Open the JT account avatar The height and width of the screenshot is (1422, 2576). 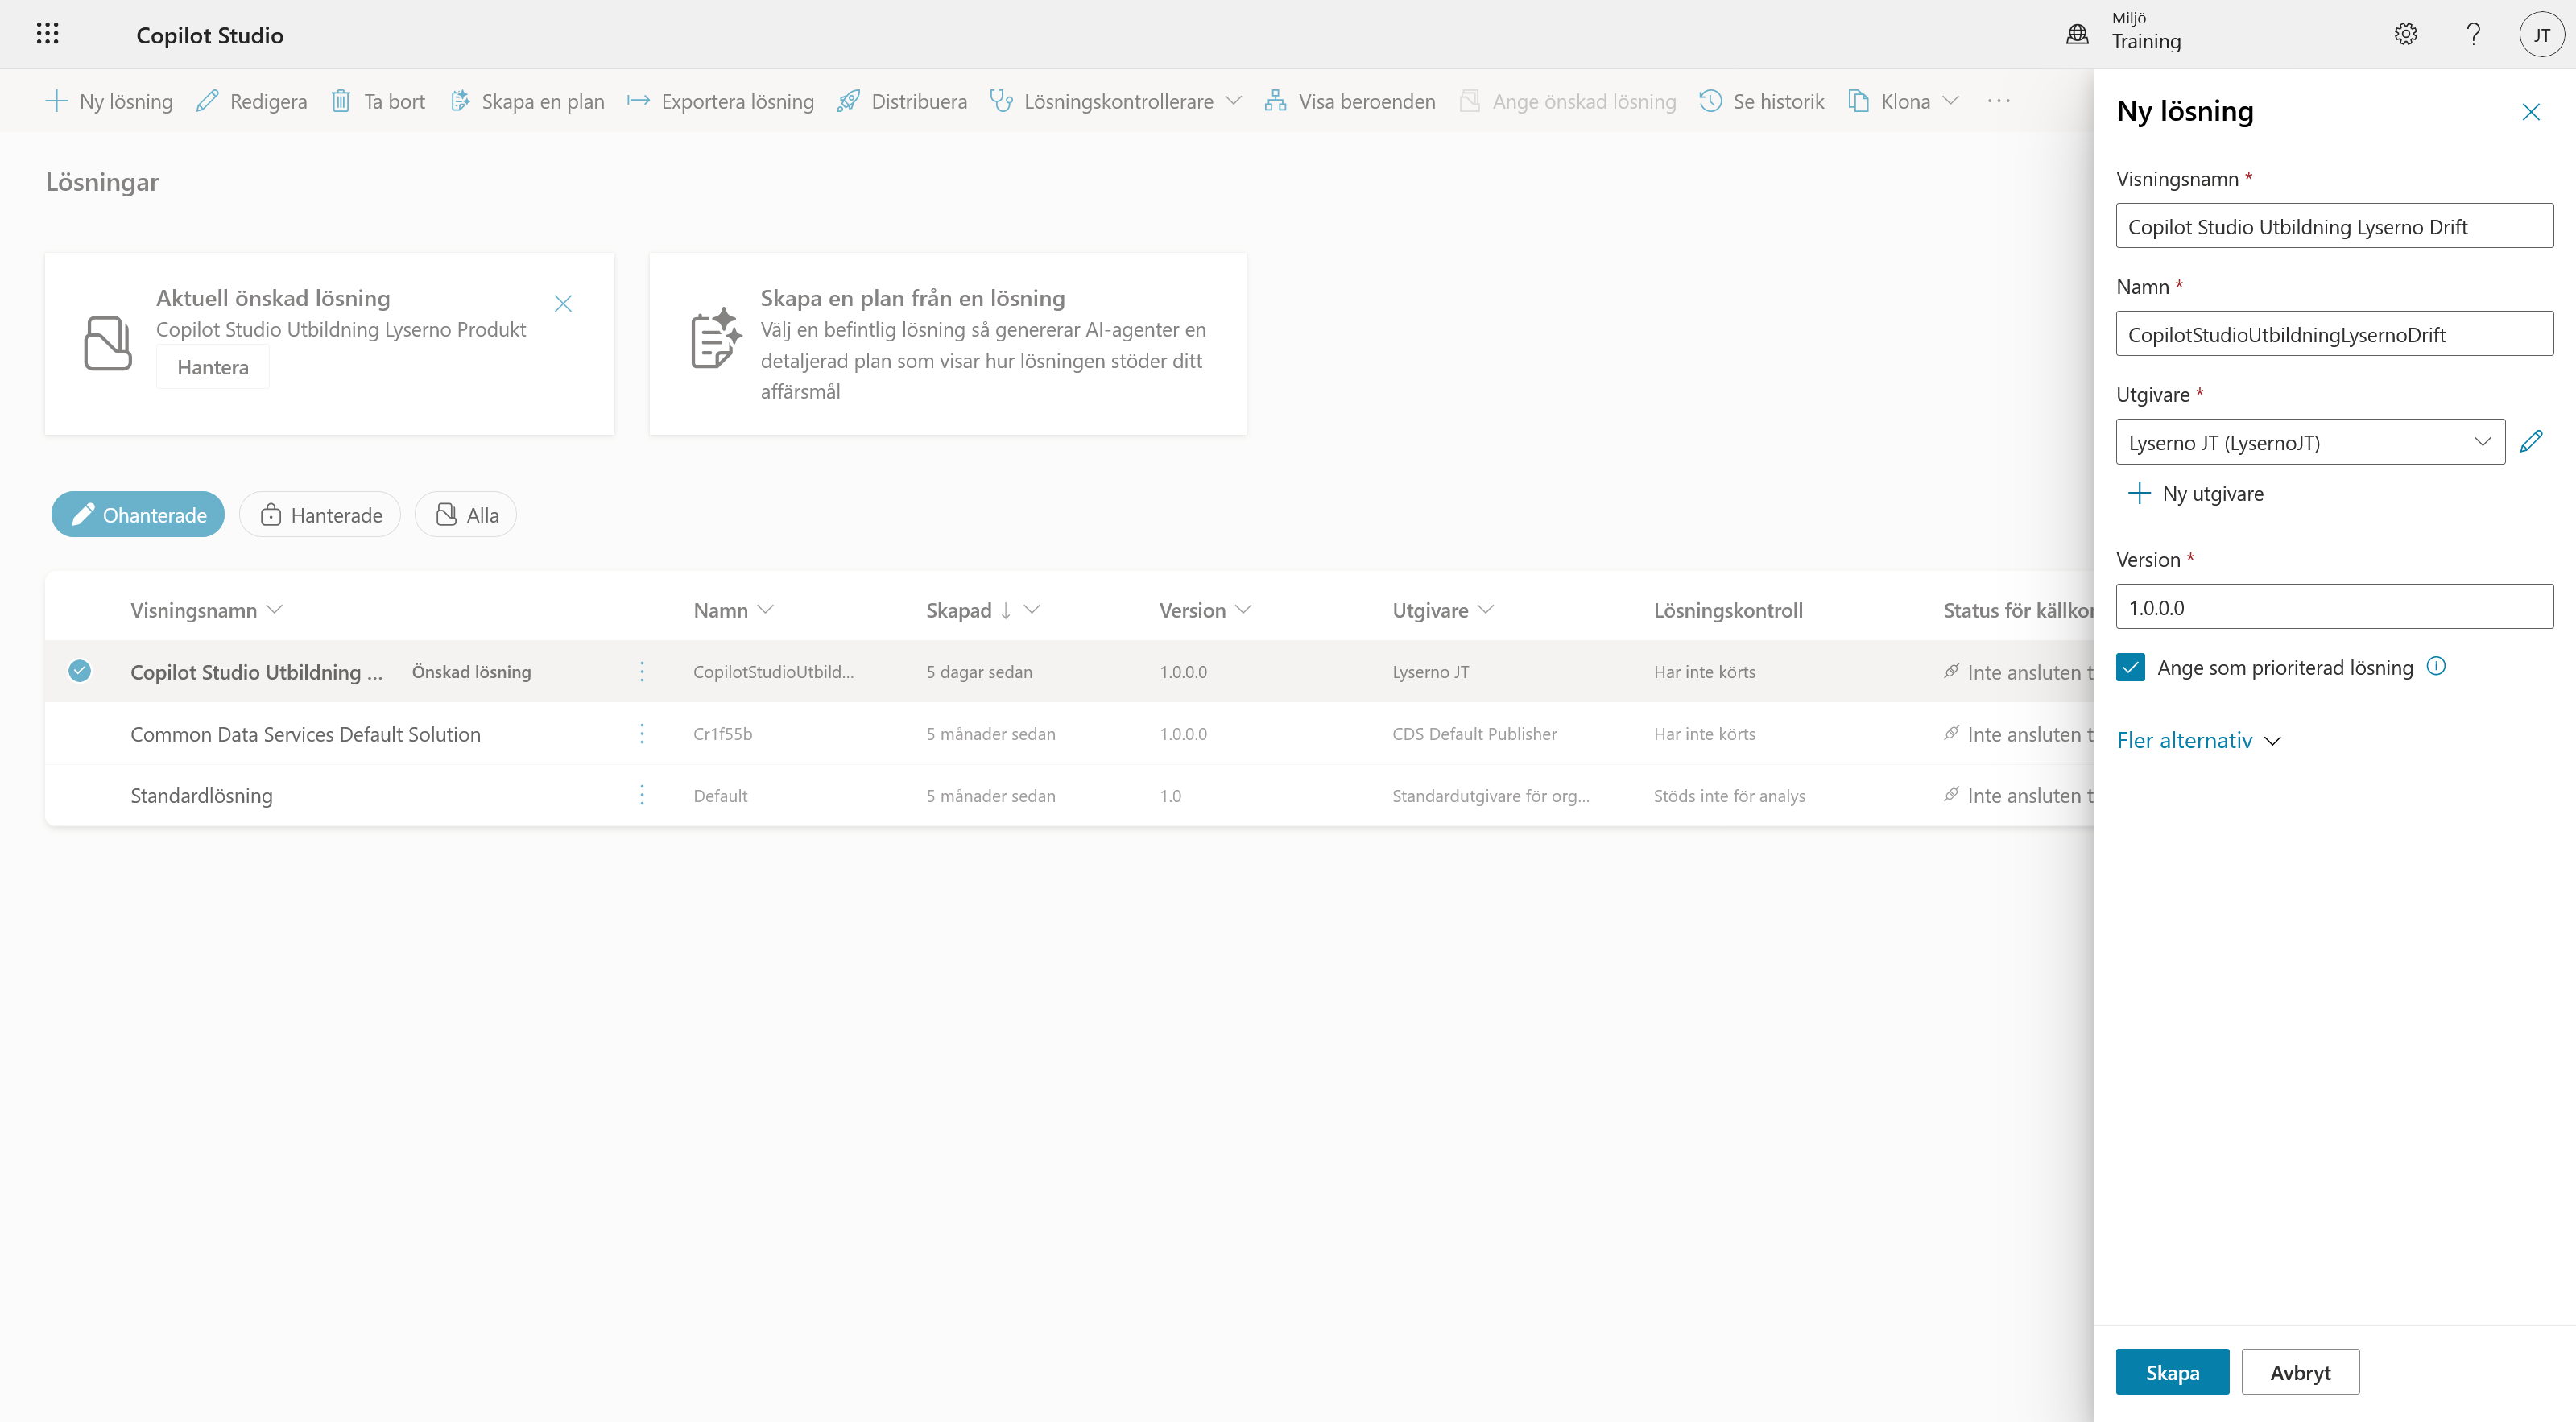tap(2541, 35)
